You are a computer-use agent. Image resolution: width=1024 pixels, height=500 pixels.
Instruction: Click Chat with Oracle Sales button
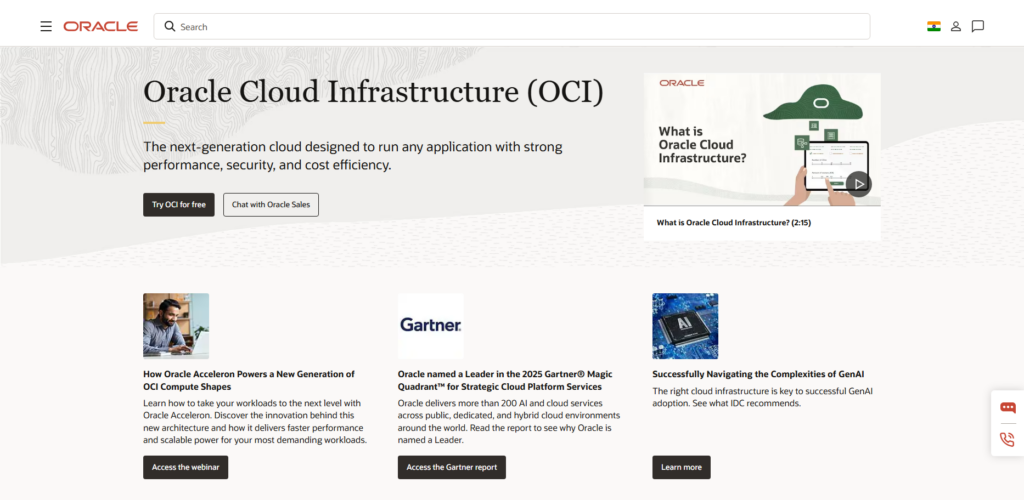click(271, 205)
